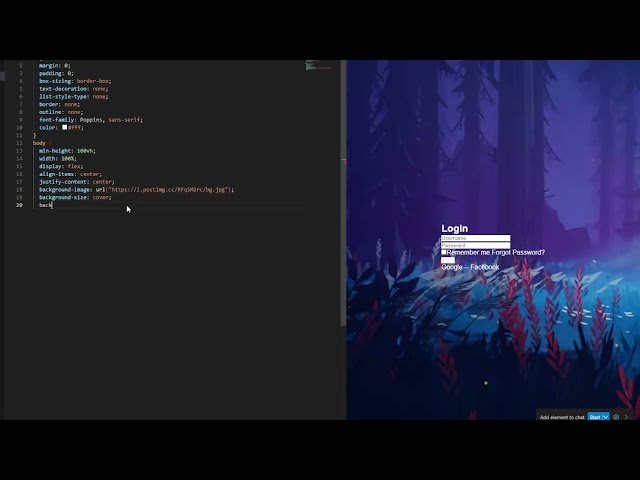Viewport: 640px width, 480px height.
Task: Focus the Username input field
Action: tap(476, 238)
